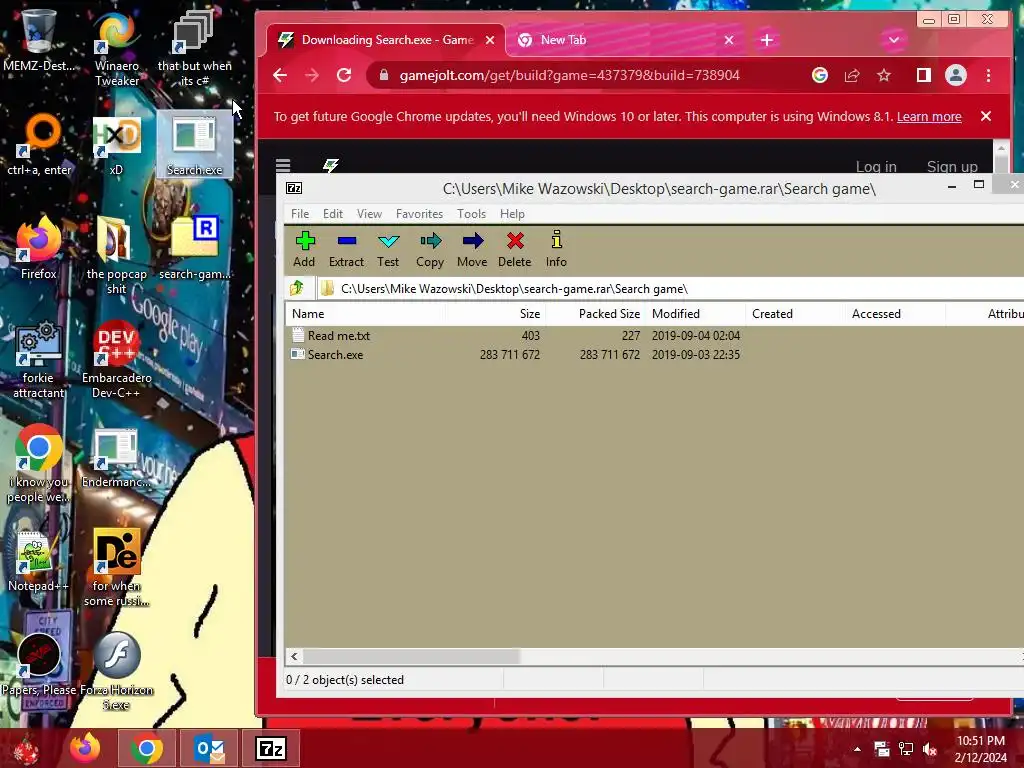Open the Favorites menu in 7-Zip
This screenshot has width=1024, height=768.
[419, 214]
